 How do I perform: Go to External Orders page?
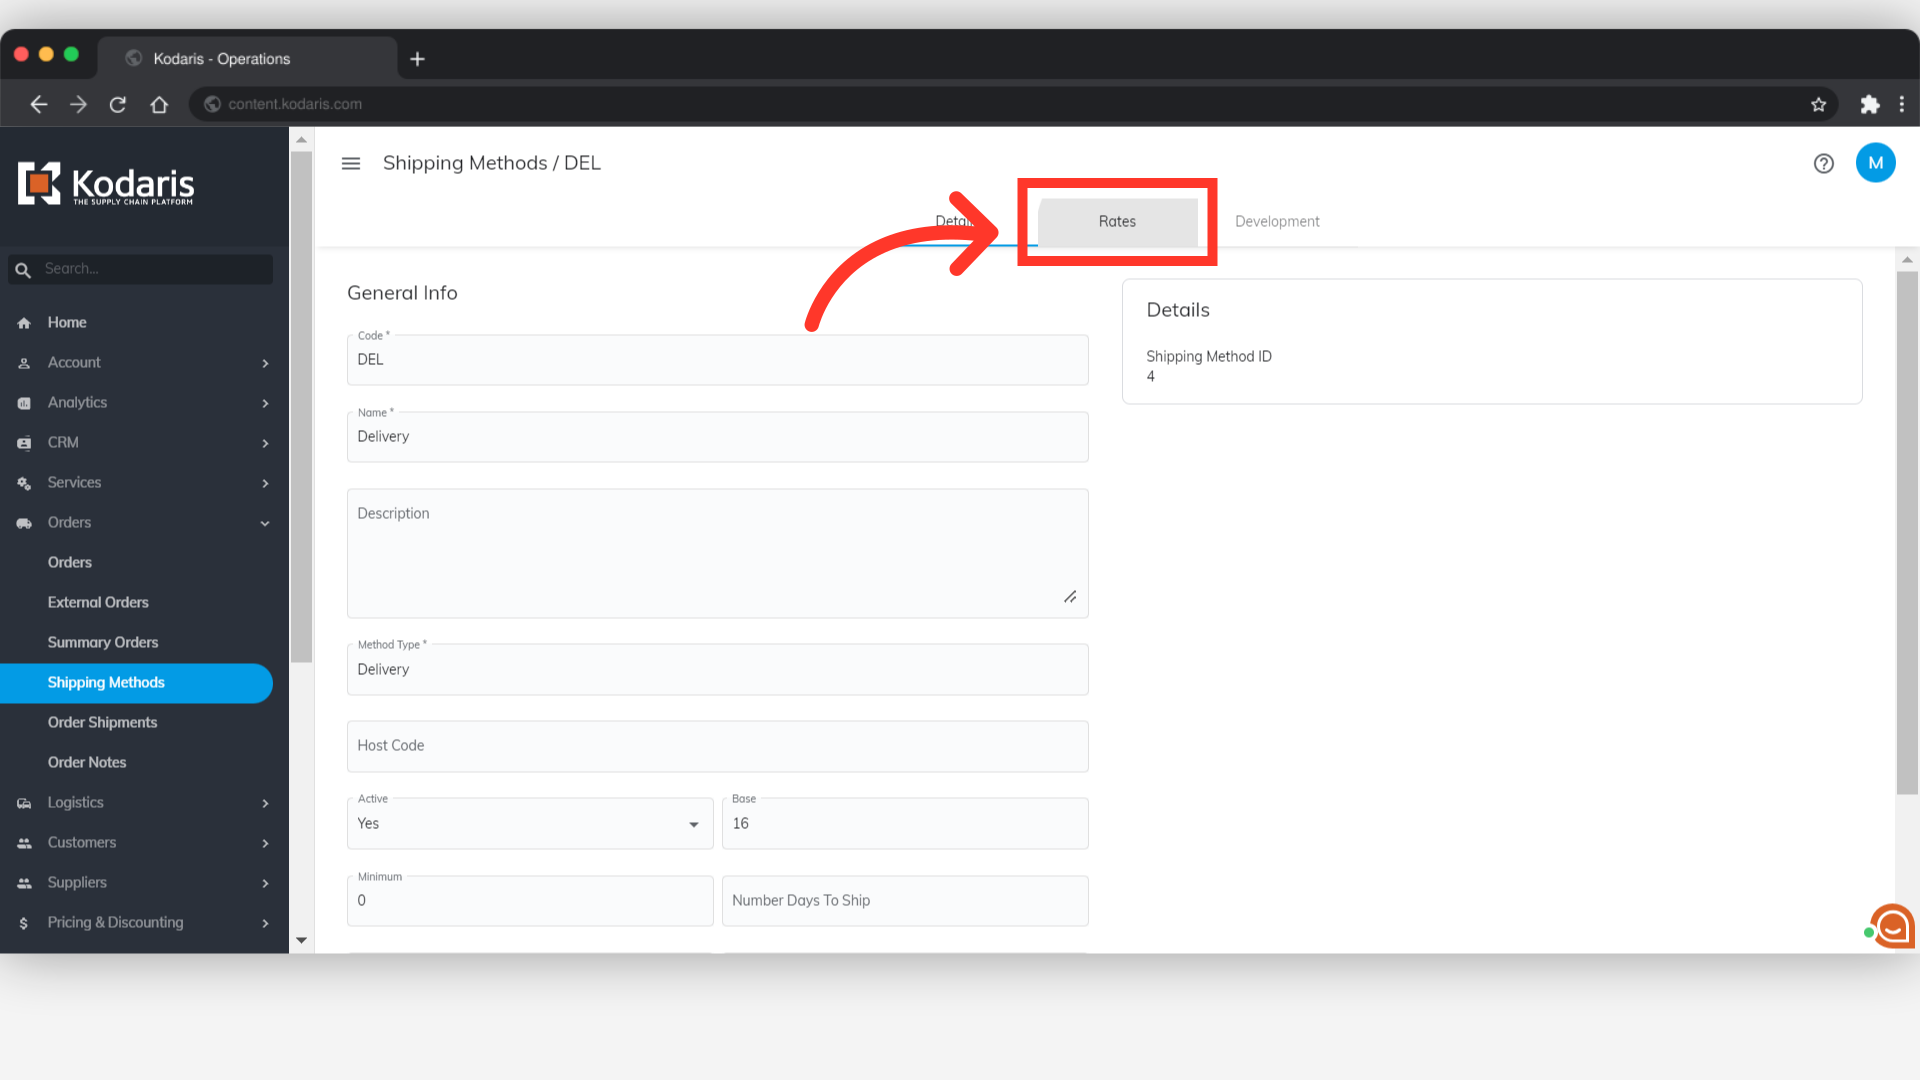pos(98,603)
